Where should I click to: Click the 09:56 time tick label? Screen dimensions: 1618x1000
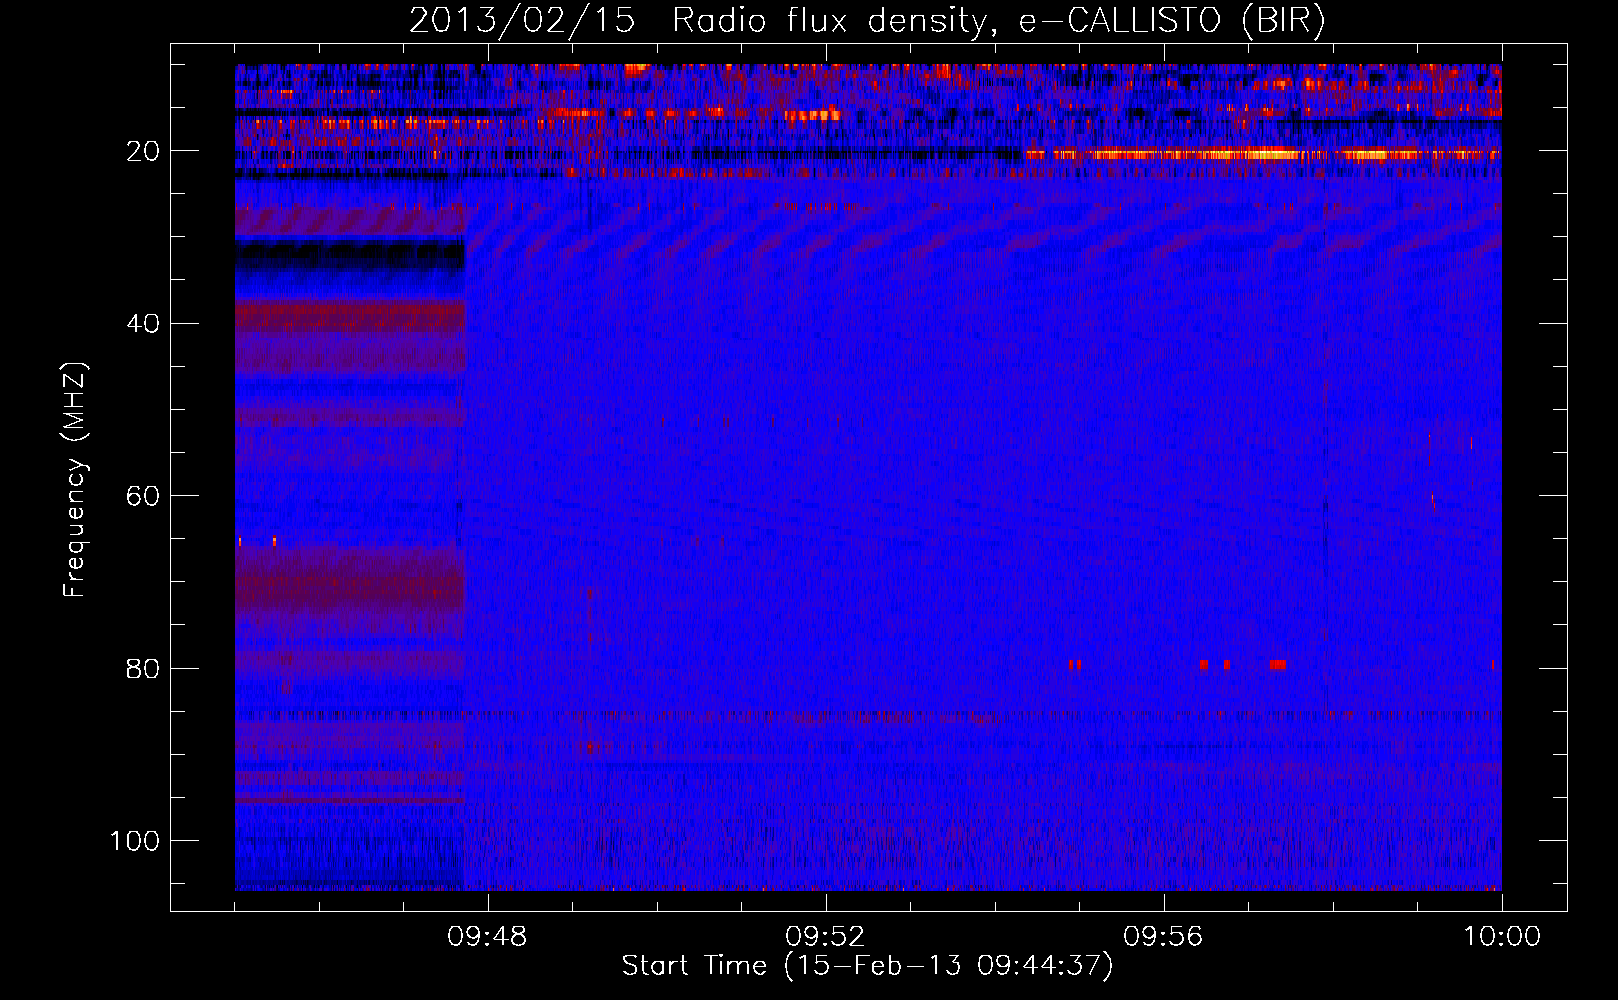pos(1163,937)
